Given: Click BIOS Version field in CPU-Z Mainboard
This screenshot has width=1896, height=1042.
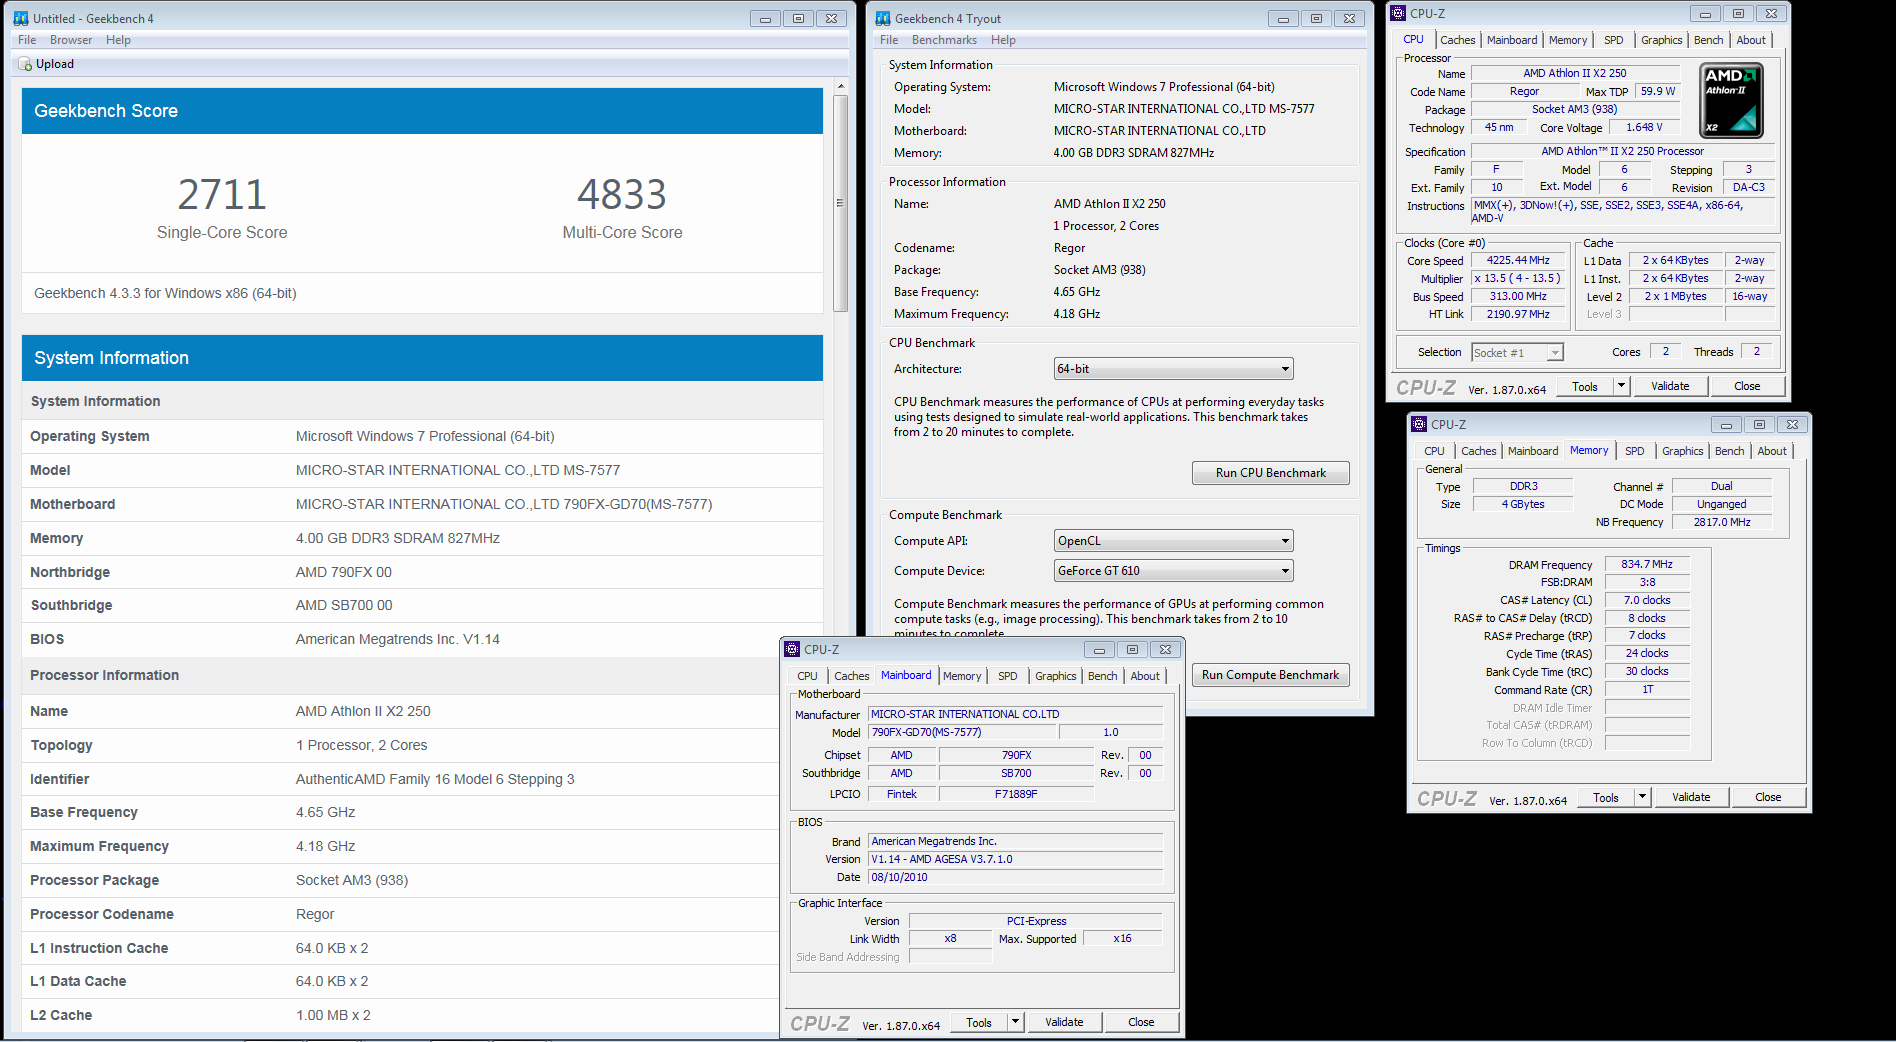Looking at the screenshot, I should tap(1015, 859).
